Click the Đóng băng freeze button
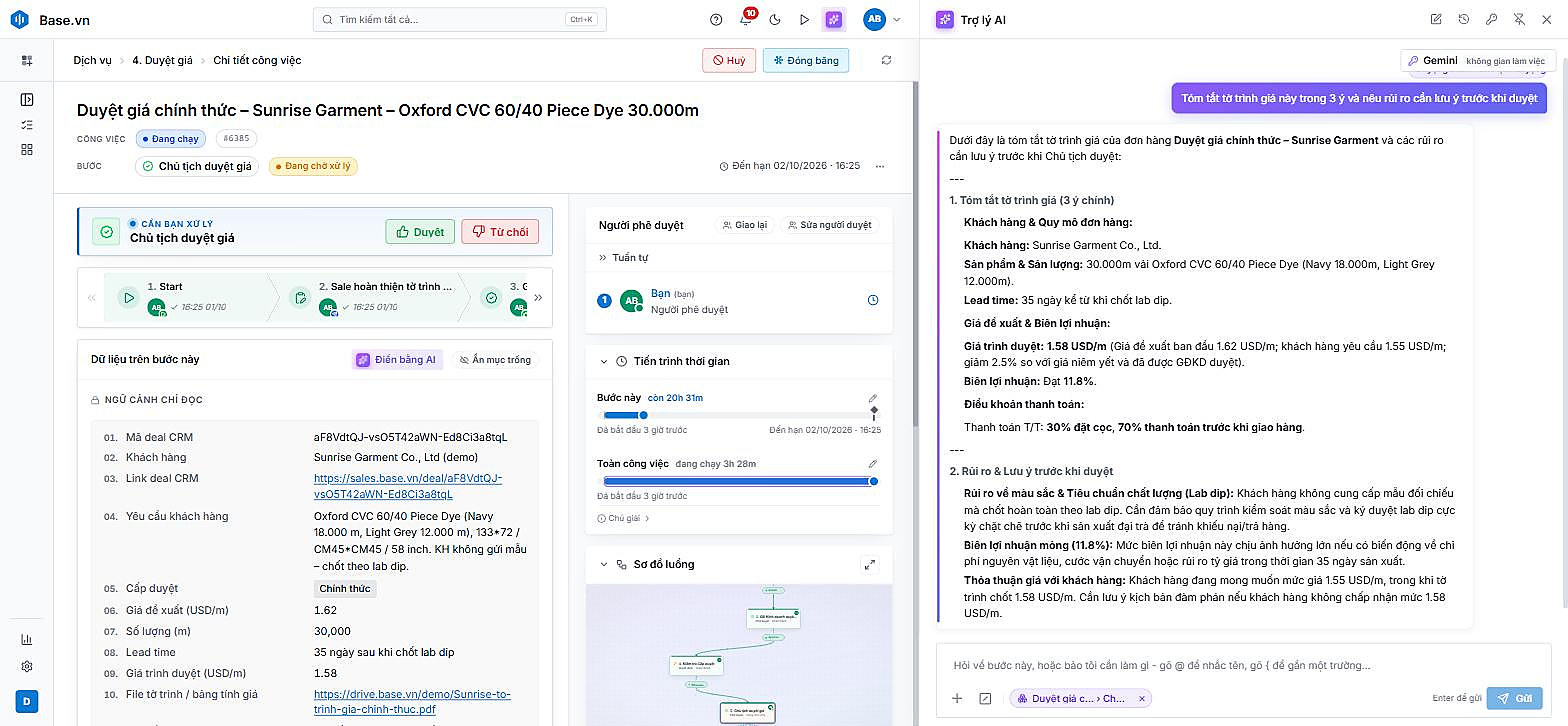The width and height of the screenshot is (1568, 726). 806,60
